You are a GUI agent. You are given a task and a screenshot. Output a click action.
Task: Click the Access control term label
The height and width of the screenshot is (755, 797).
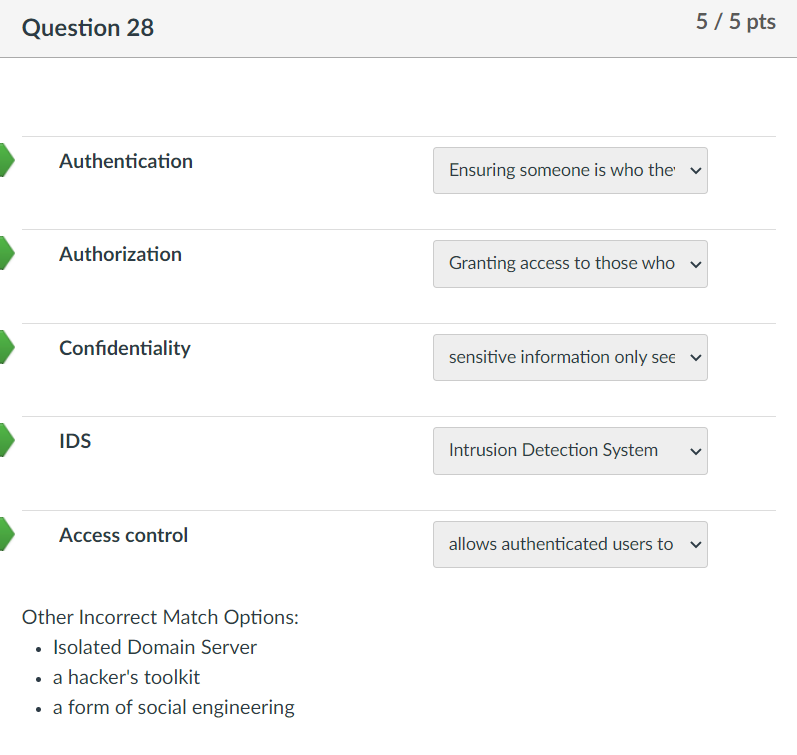[x=124, y=535]
